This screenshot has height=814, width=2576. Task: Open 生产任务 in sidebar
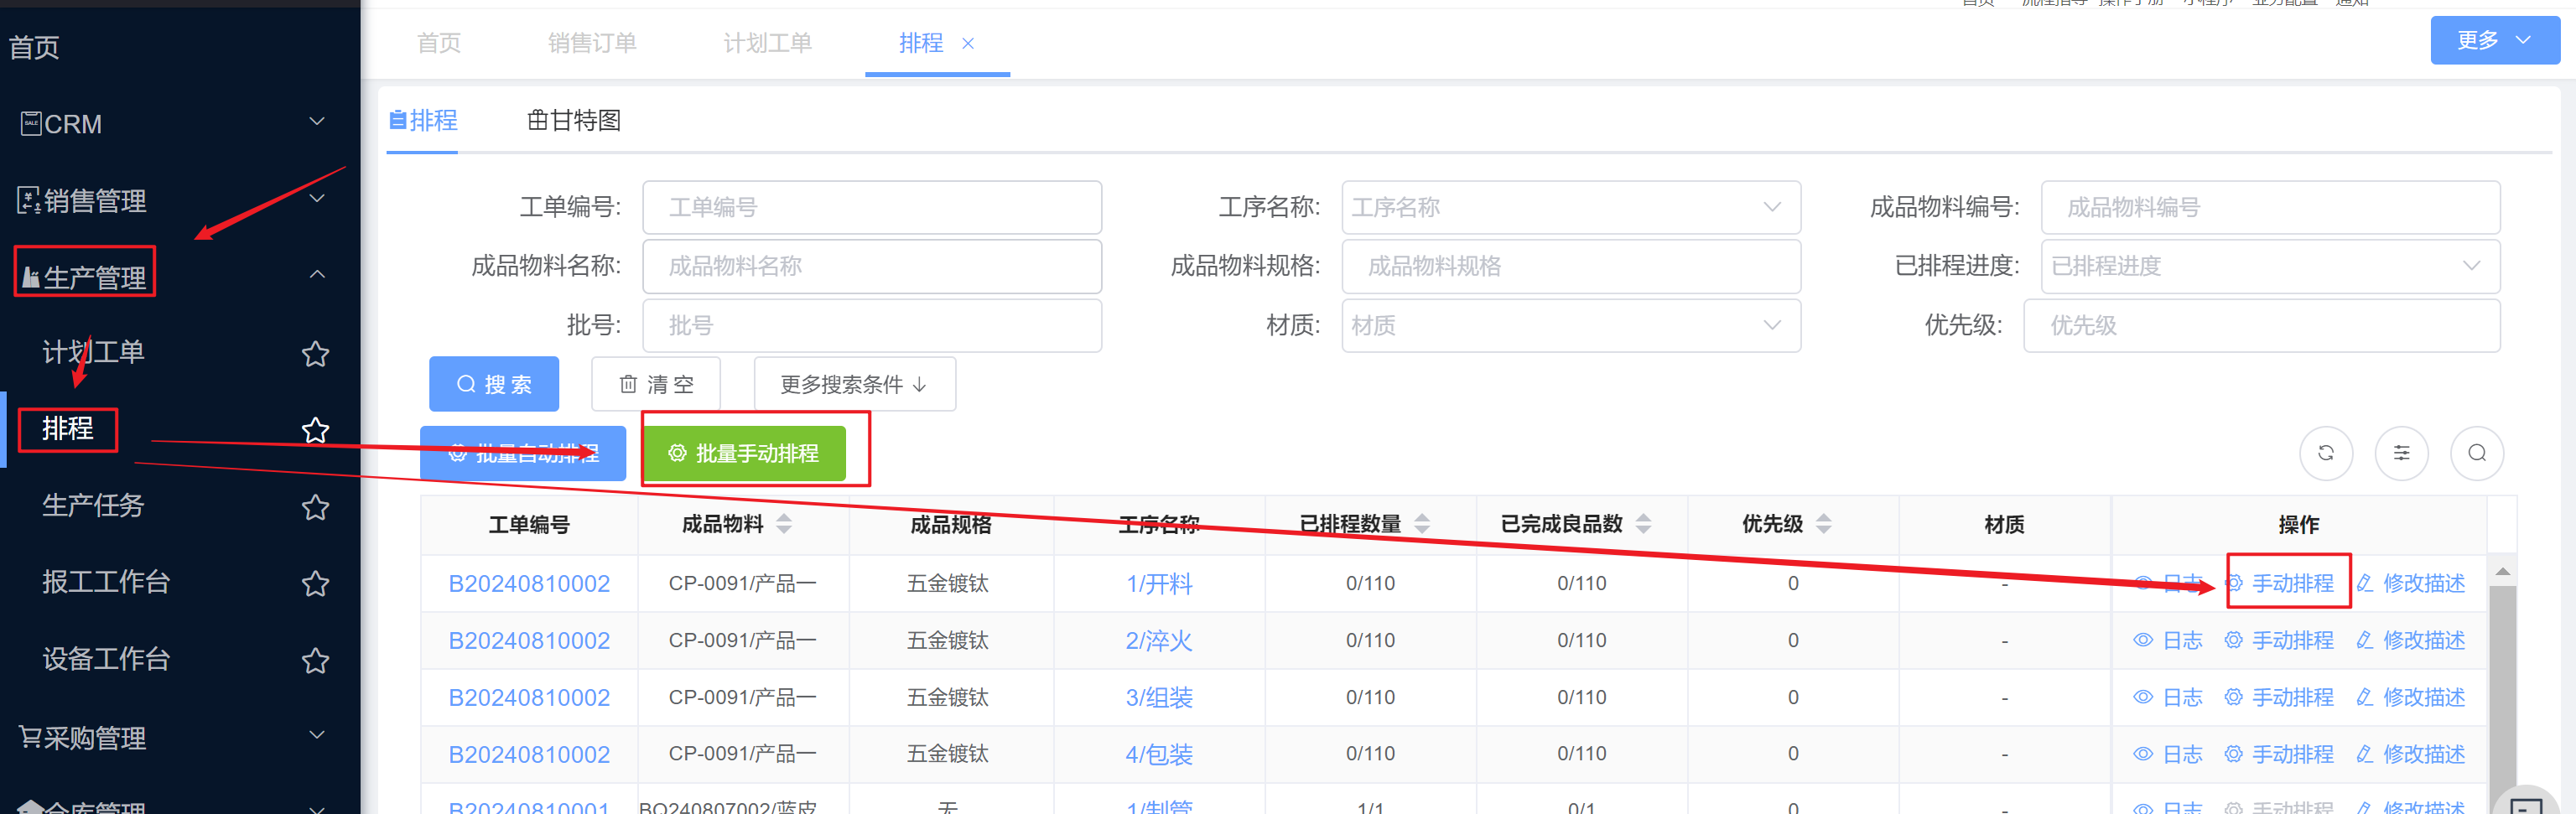(x=93, y=505)
